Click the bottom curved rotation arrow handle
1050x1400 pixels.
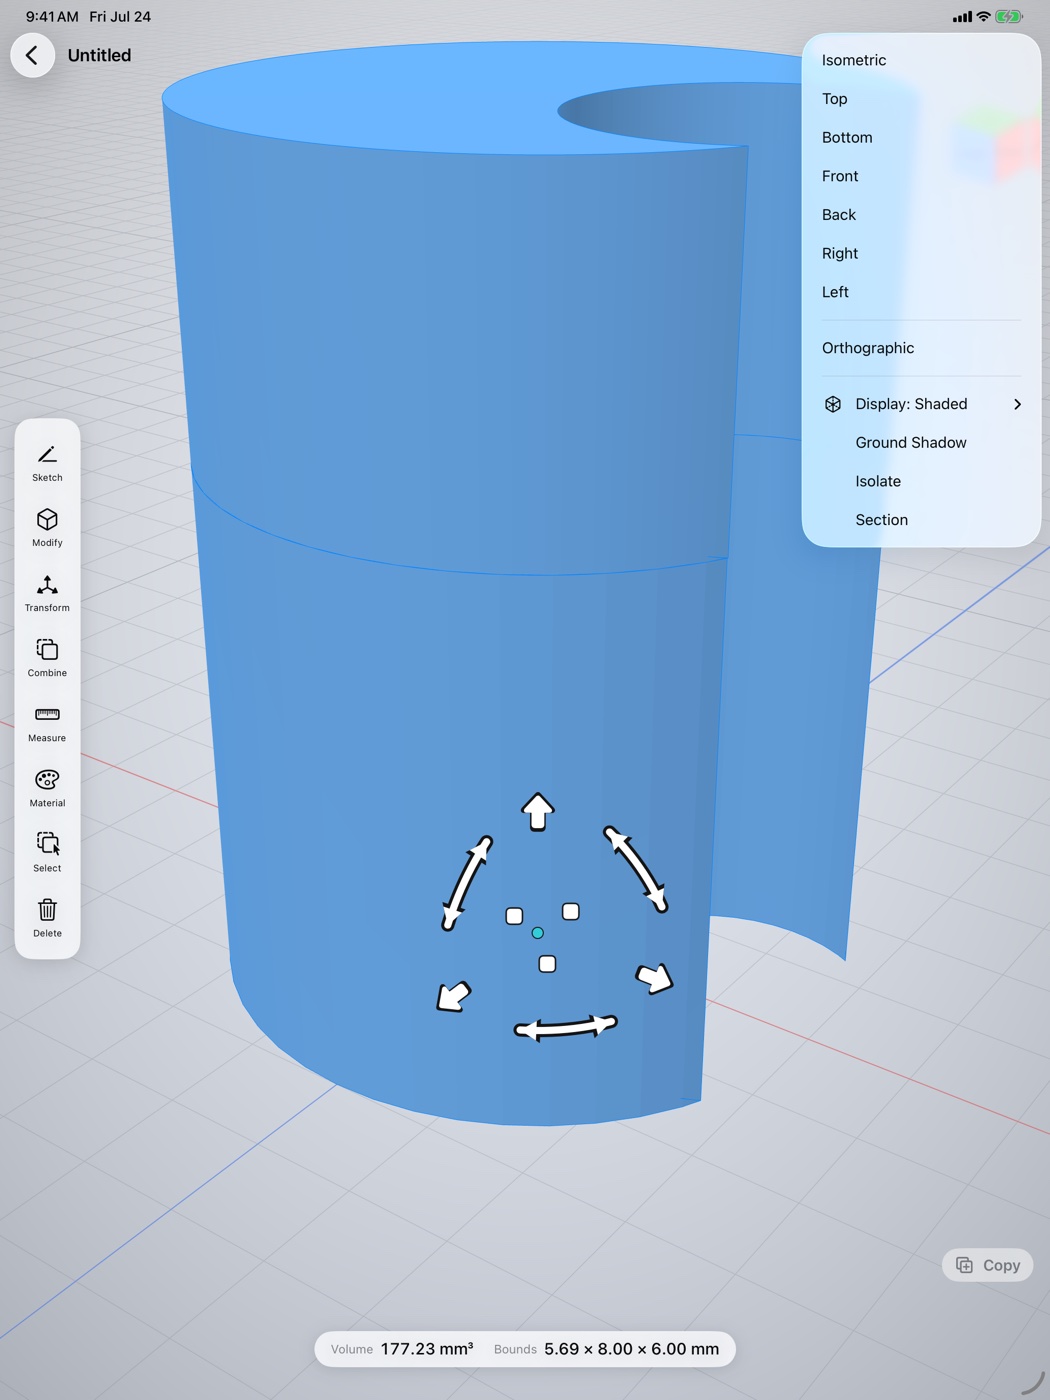click(566, 1027)
